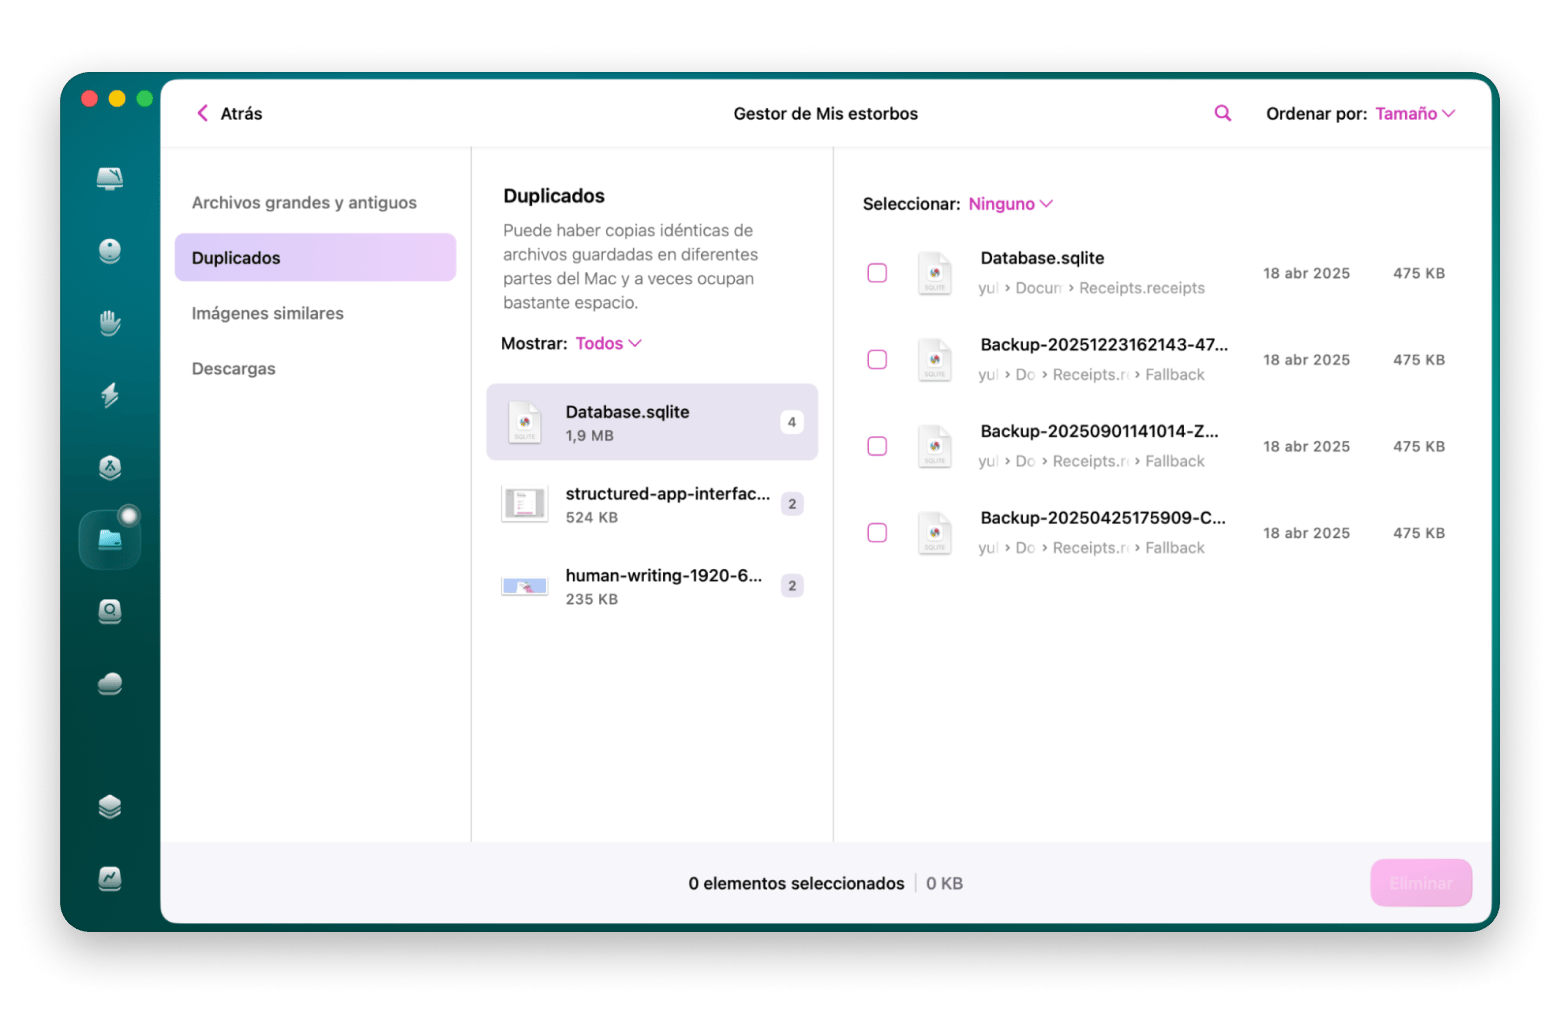Select the highlighted folder icon in the sidebar
Viewport: 1560px width, 1012px height.
click(110, 540)
